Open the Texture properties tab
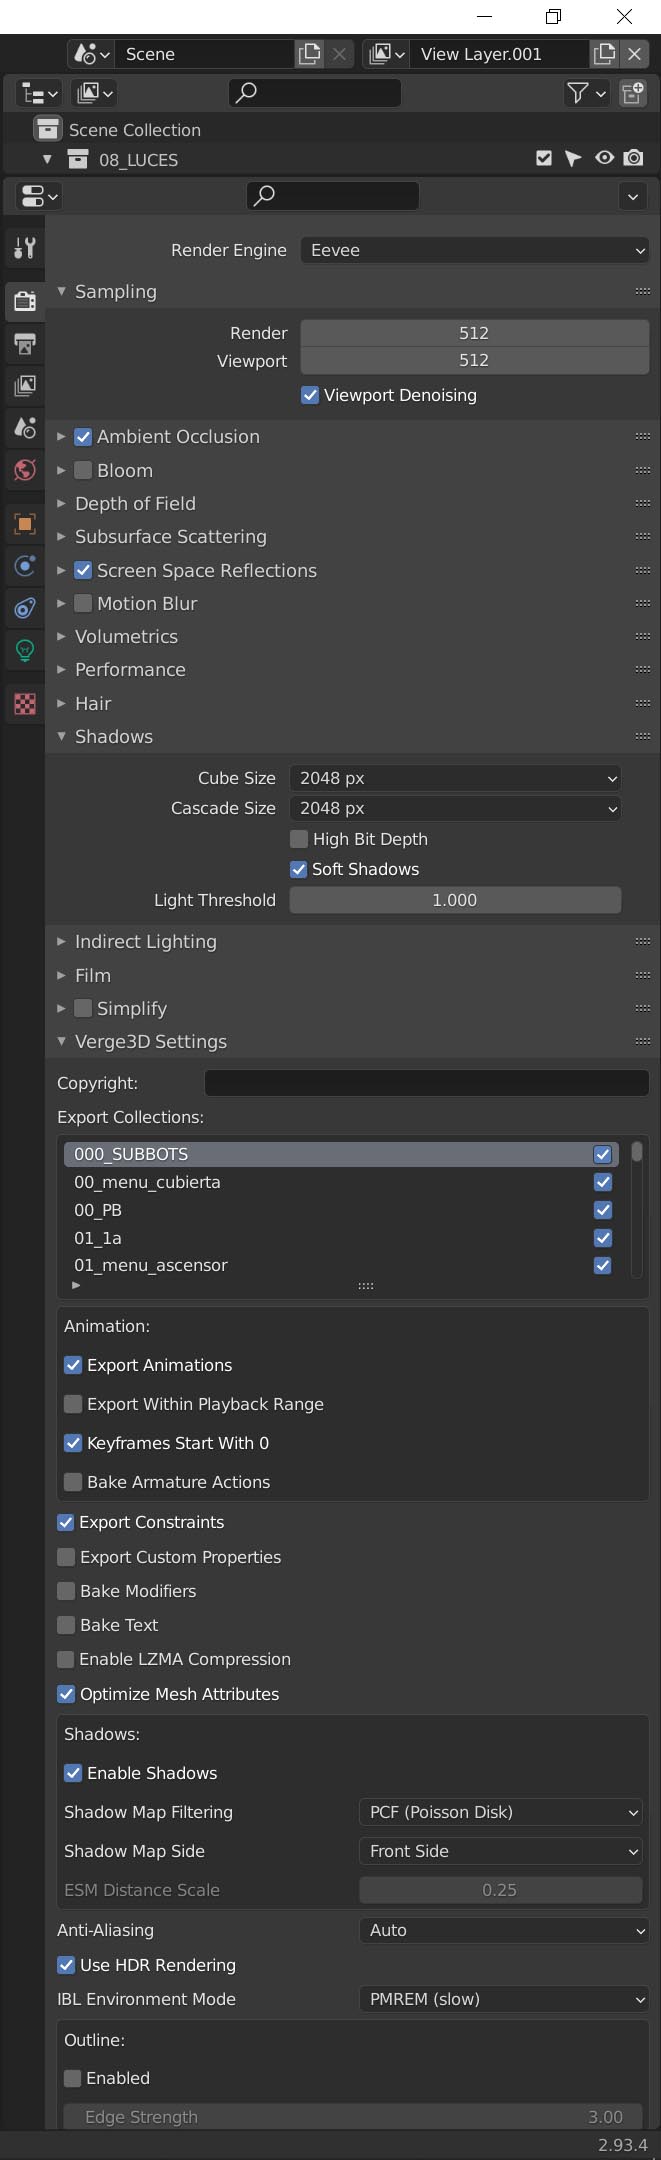 [25, 703]
